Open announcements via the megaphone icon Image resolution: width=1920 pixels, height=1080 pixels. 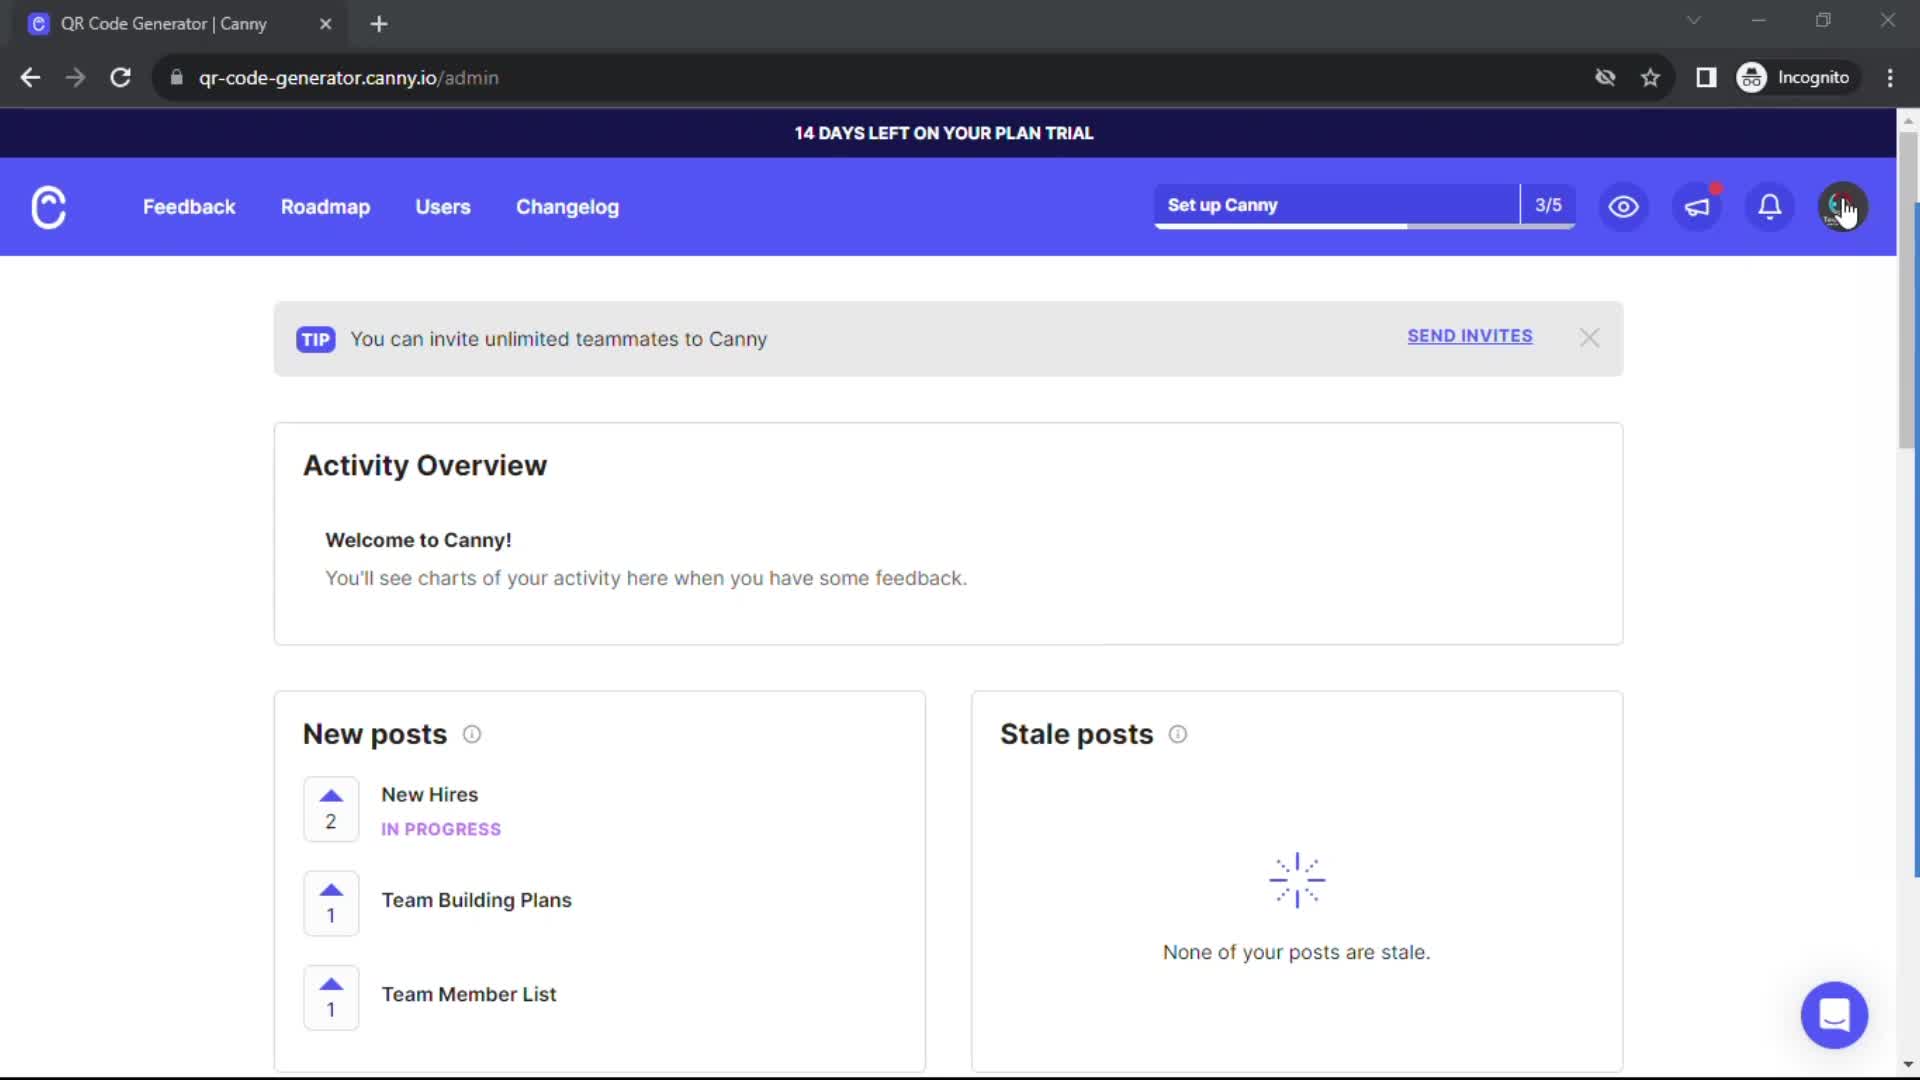tap(1697, 207)
